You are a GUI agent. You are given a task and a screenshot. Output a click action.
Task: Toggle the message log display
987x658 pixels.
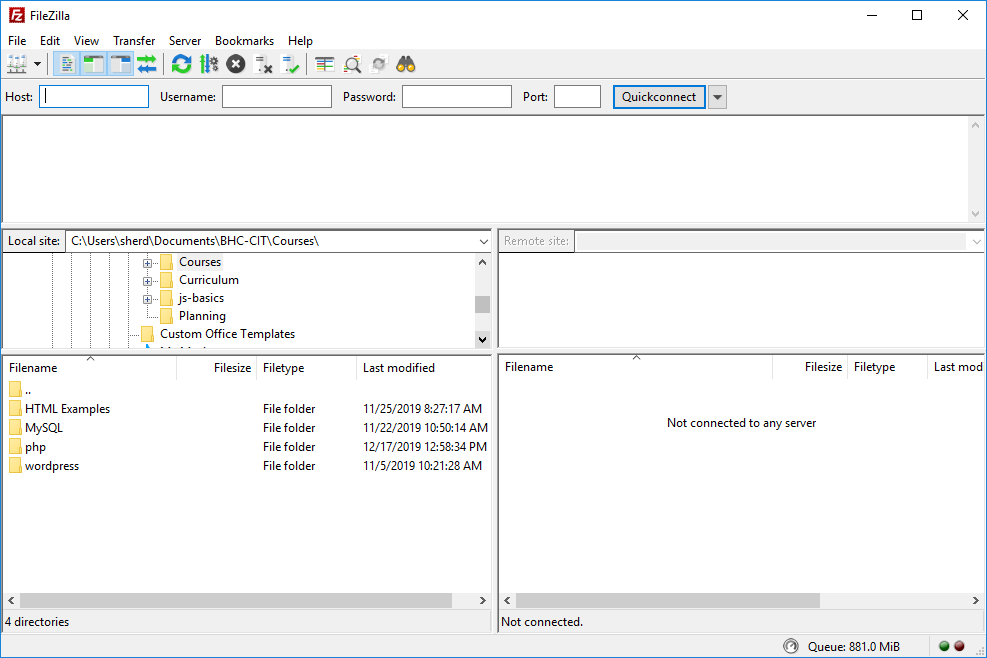(67, 64)
